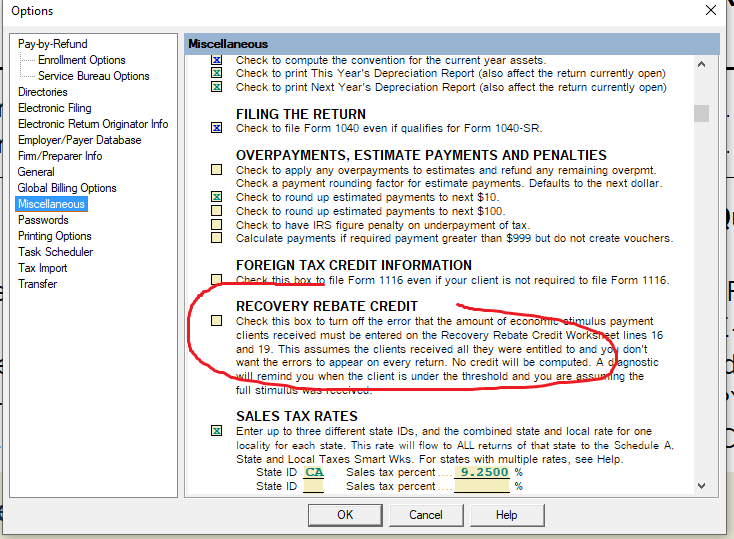Toggle the Form 1116 filing checkbox

[216, 280]
